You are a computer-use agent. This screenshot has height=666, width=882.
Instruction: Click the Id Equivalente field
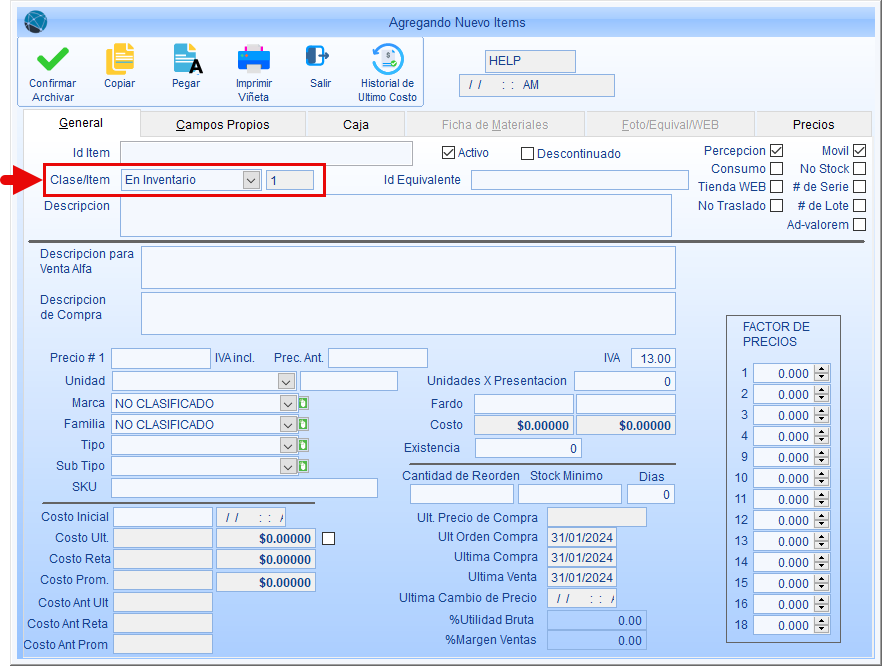(x=579, y=180)
